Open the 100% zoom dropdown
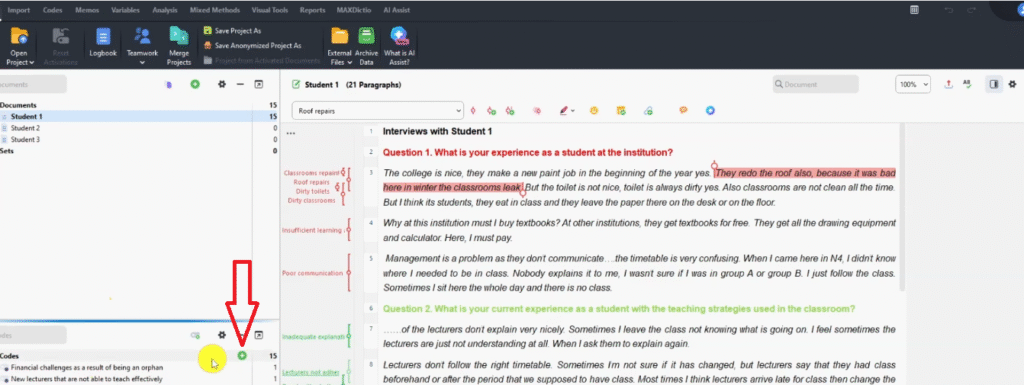 pos(912,85)
